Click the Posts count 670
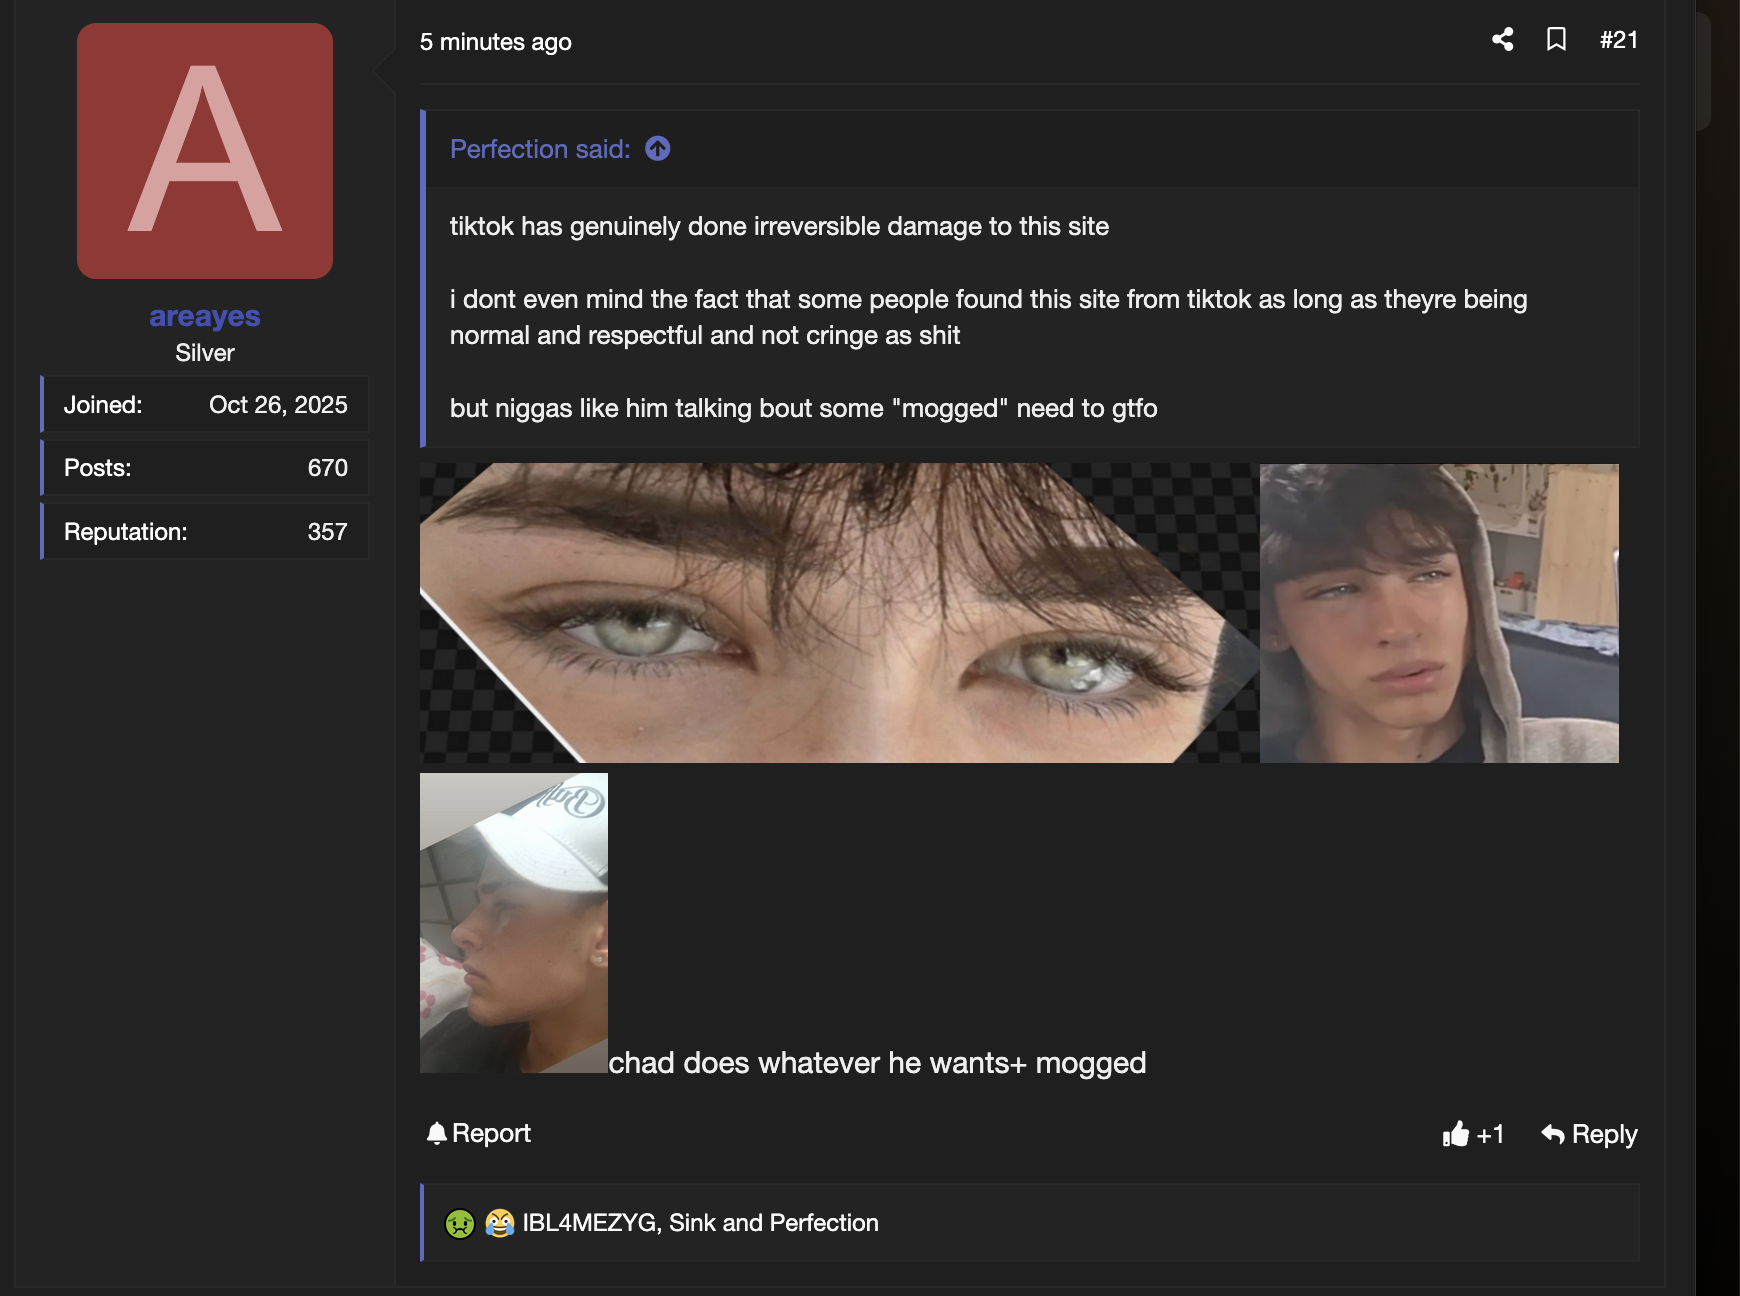Screen dimensions: 1740x1296 pos(327,468)
